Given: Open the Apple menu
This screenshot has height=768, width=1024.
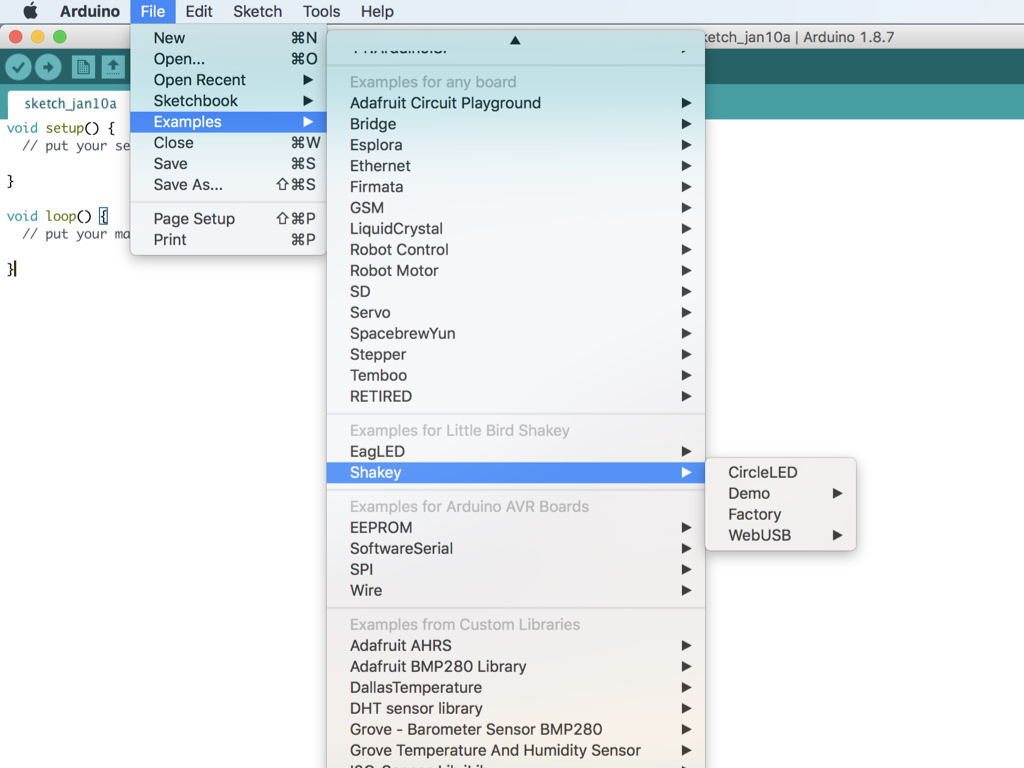Looking at the screenshot, I should click(x=30, y=11).
